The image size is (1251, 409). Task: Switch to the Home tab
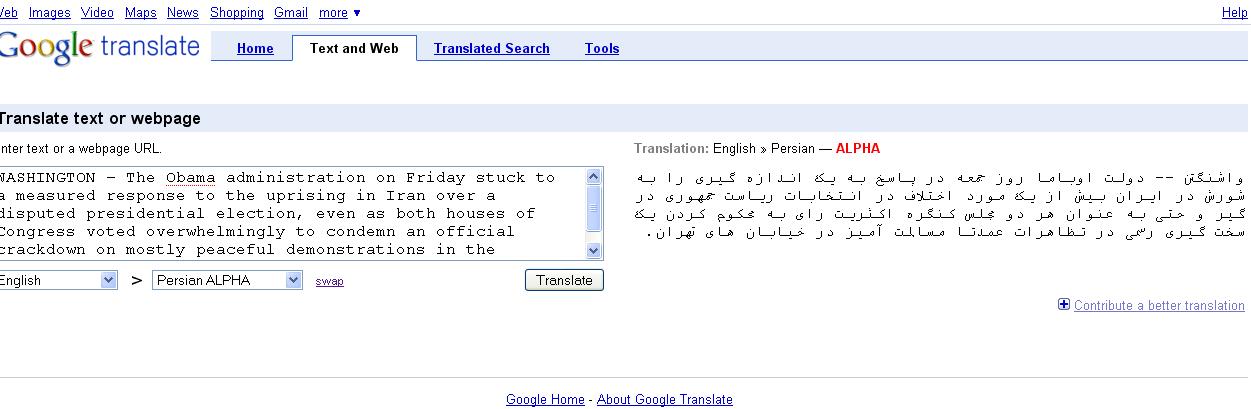(x=255, y=48)
